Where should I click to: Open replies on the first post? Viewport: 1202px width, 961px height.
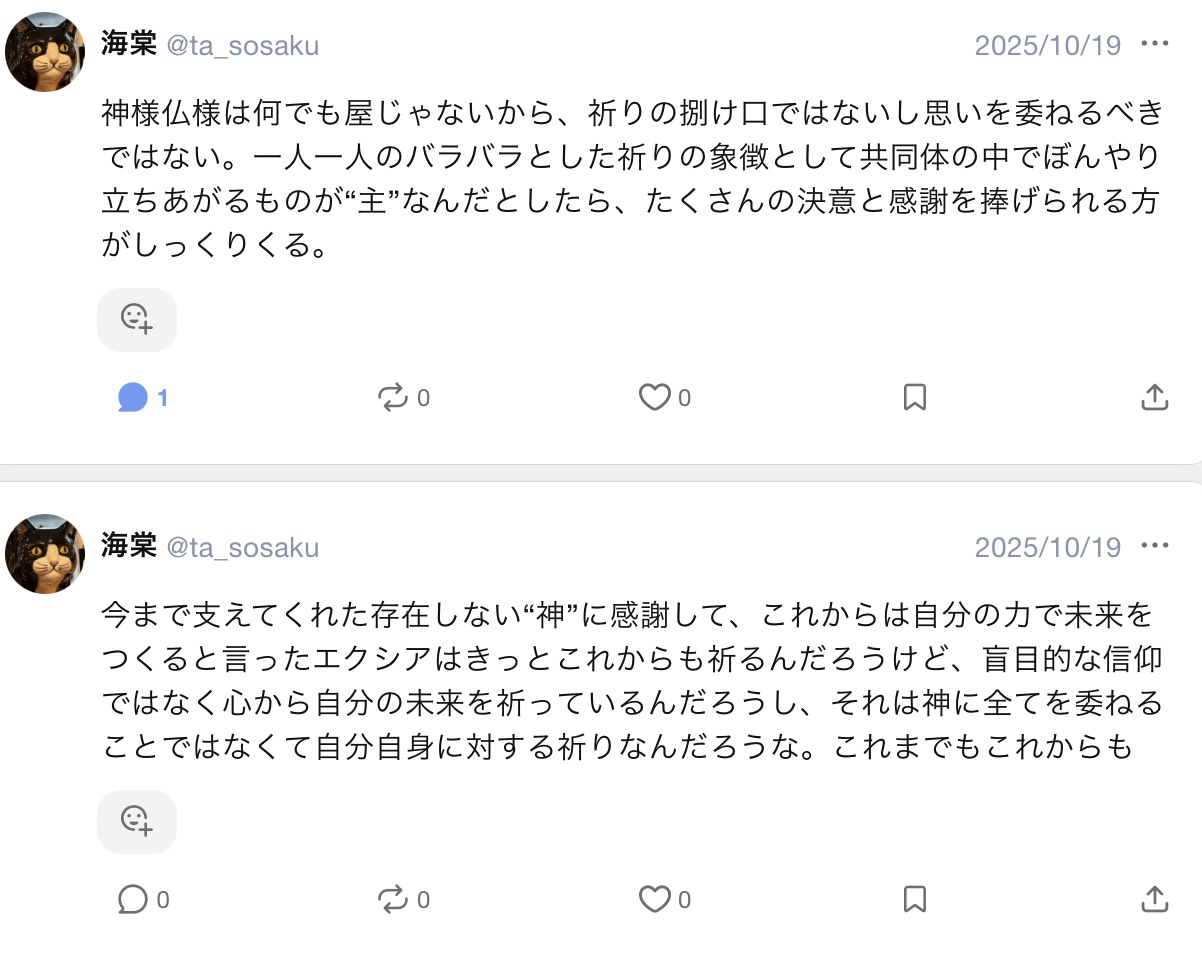tap(133, 398)
